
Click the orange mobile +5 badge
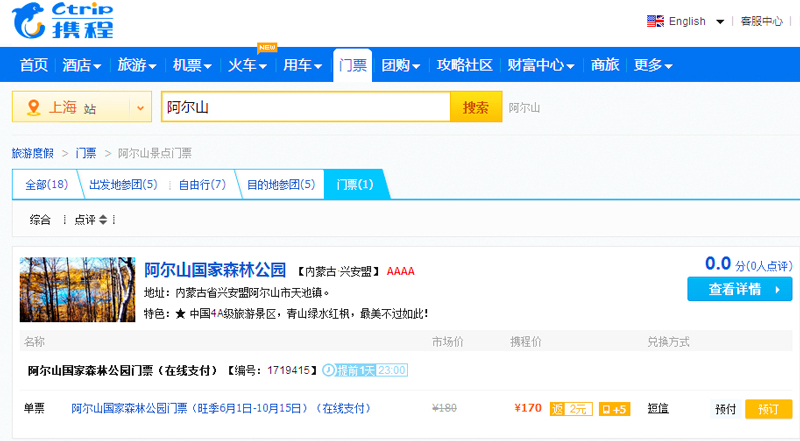pos(614,409)
